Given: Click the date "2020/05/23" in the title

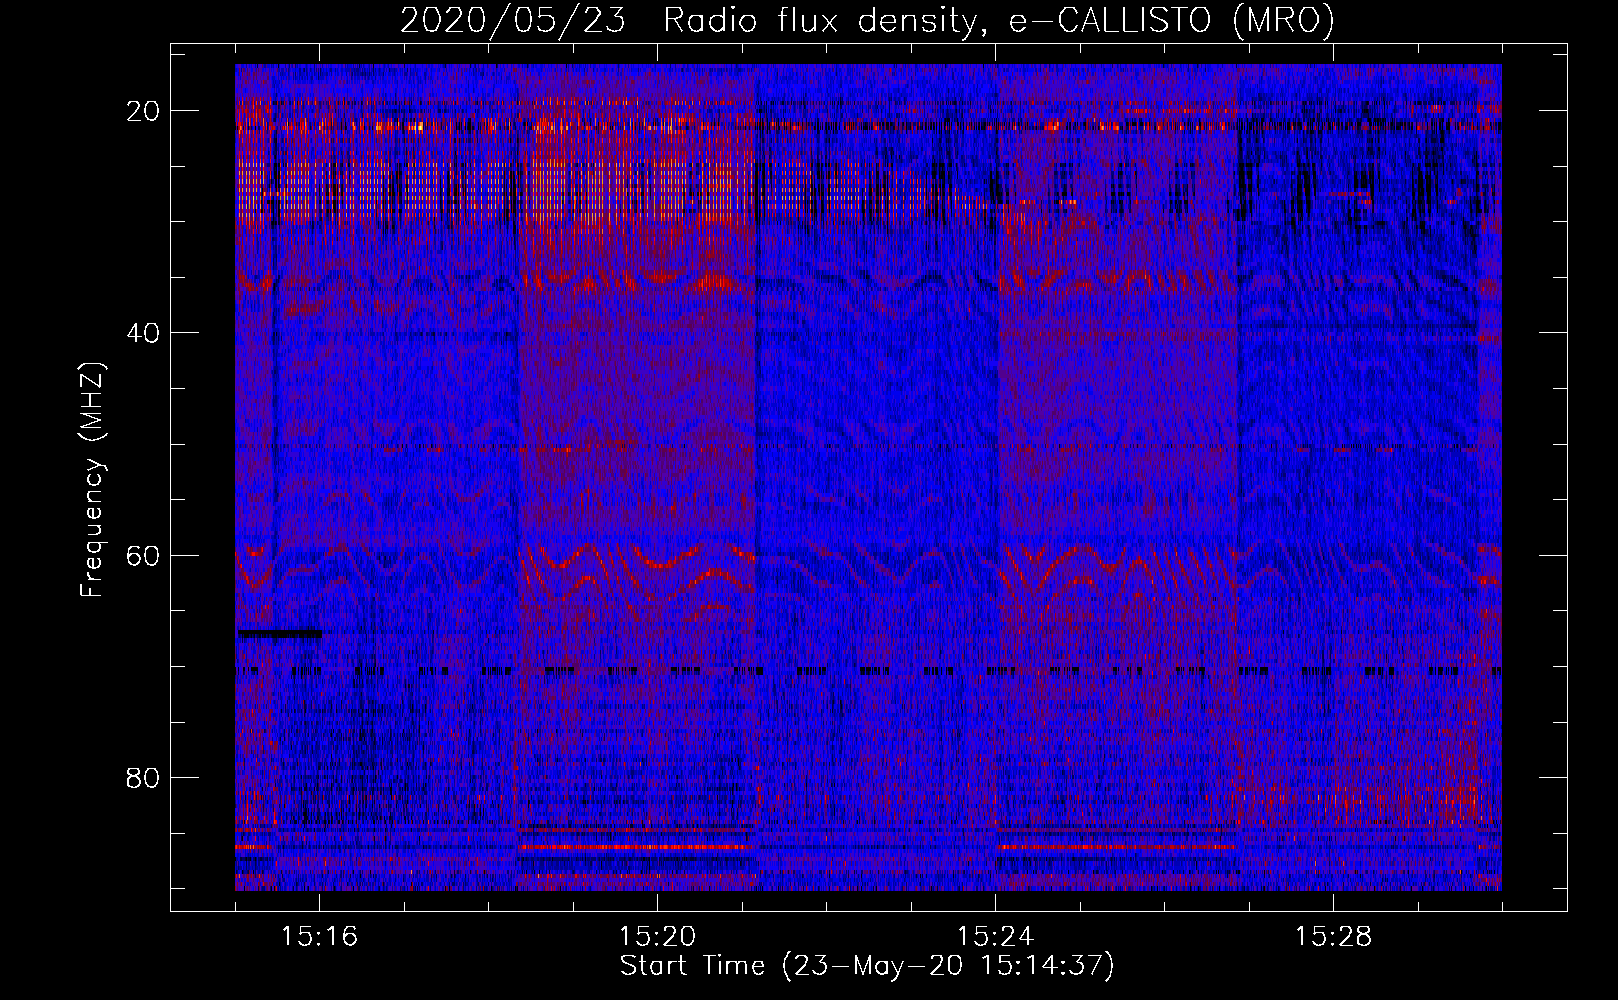Looking at the screenshot, I should [513, 20].
